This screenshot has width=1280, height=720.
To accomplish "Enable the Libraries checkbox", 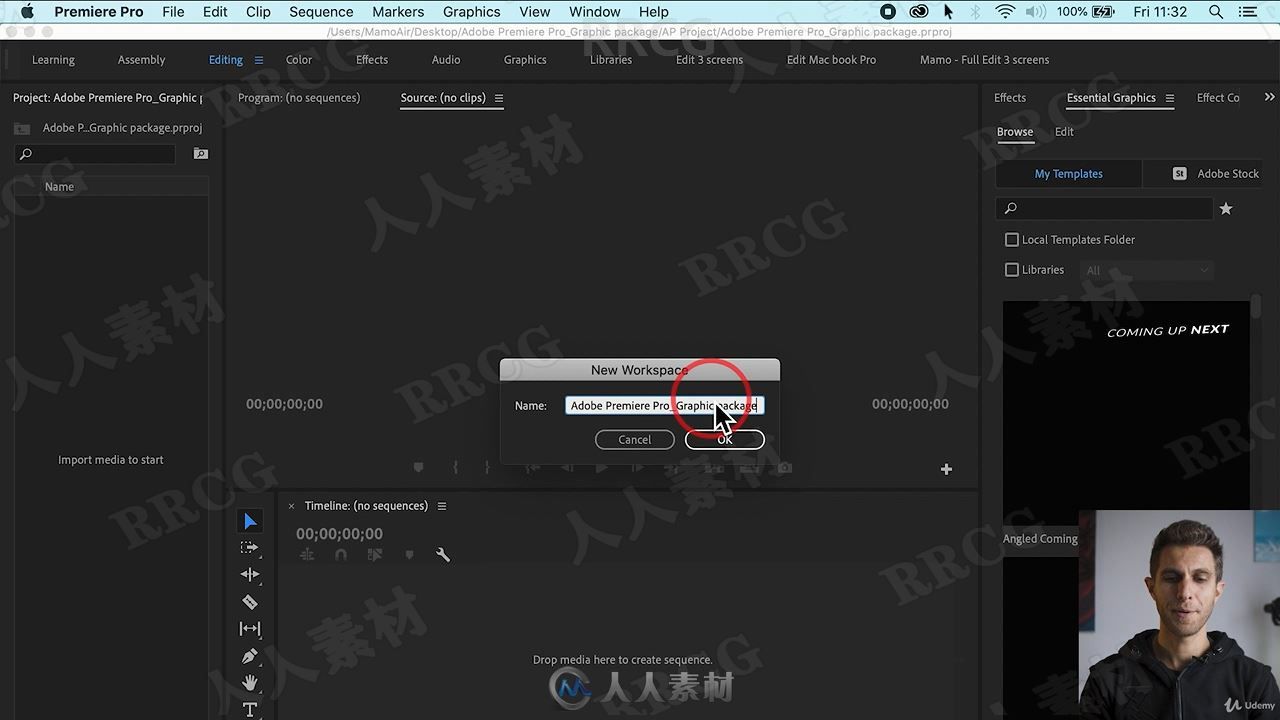I will point(1012,270).
